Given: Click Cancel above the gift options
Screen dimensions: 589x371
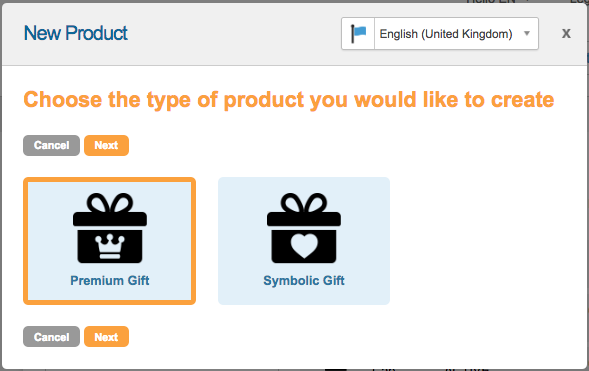Looking at the screenshot, I should click(x=51, y=145).
